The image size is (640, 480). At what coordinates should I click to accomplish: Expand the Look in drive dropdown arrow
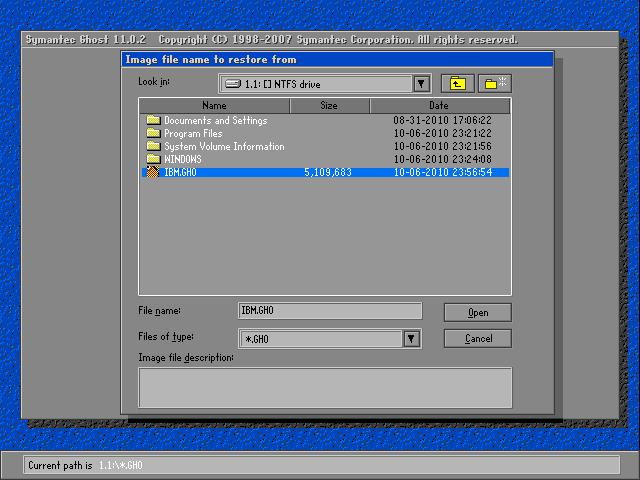pos(421,84)
